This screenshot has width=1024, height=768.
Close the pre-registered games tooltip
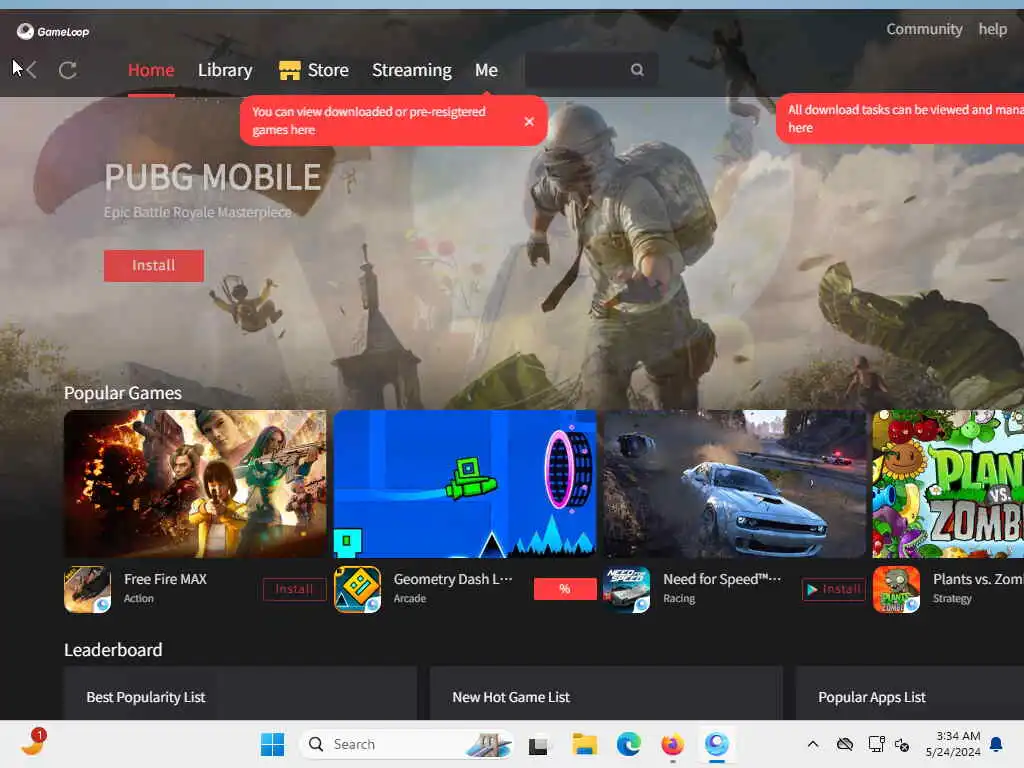(x=529, y=121)
